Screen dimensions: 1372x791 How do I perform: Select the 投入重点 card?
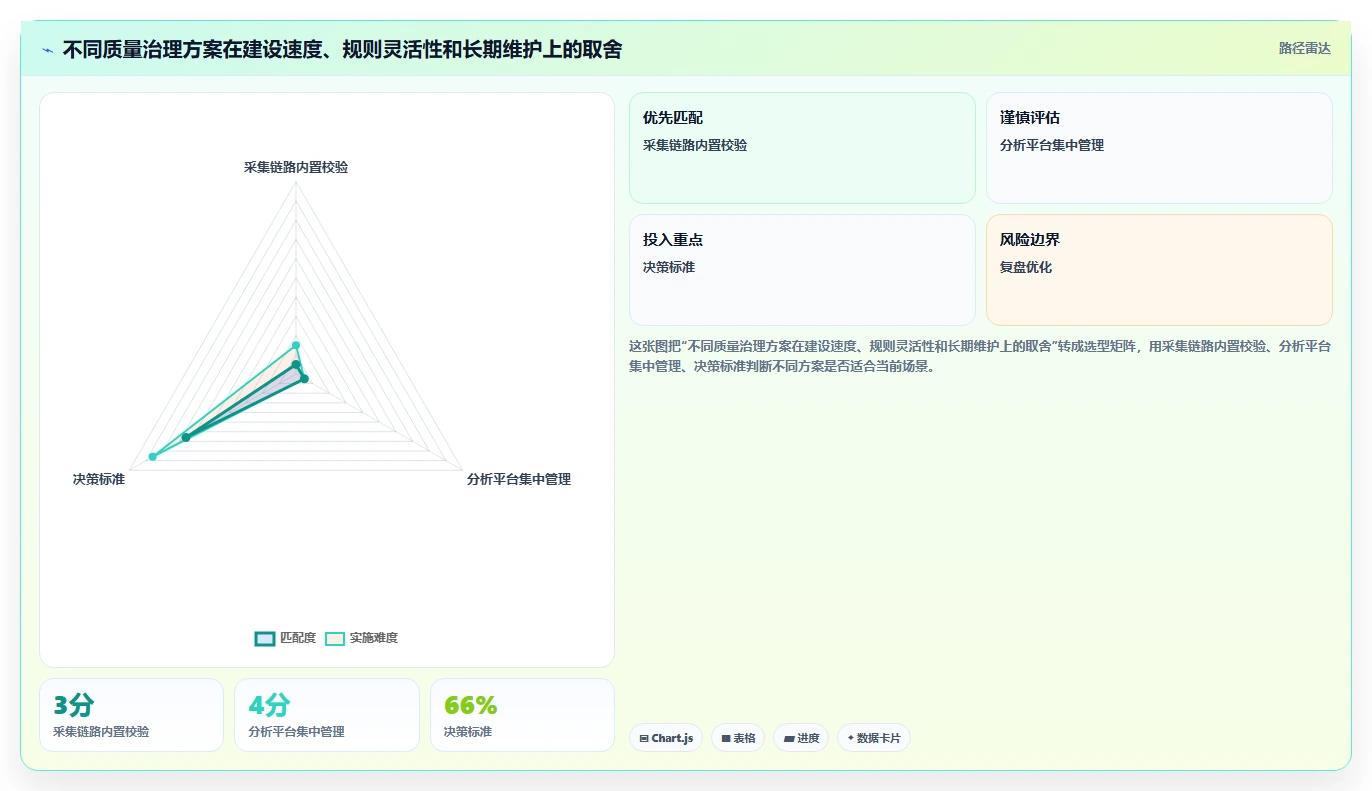pos(802,270)
